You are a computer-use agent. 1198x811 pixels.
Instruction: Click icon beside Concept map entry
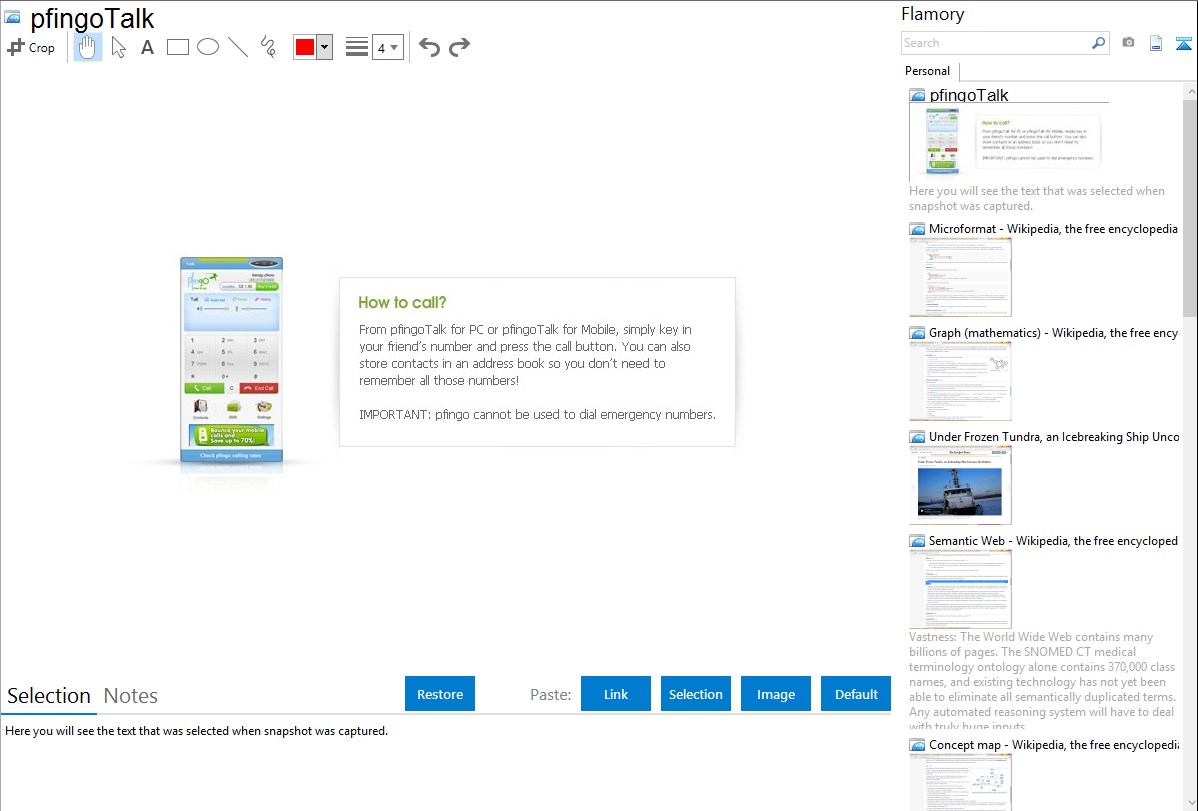coord(918,745)
